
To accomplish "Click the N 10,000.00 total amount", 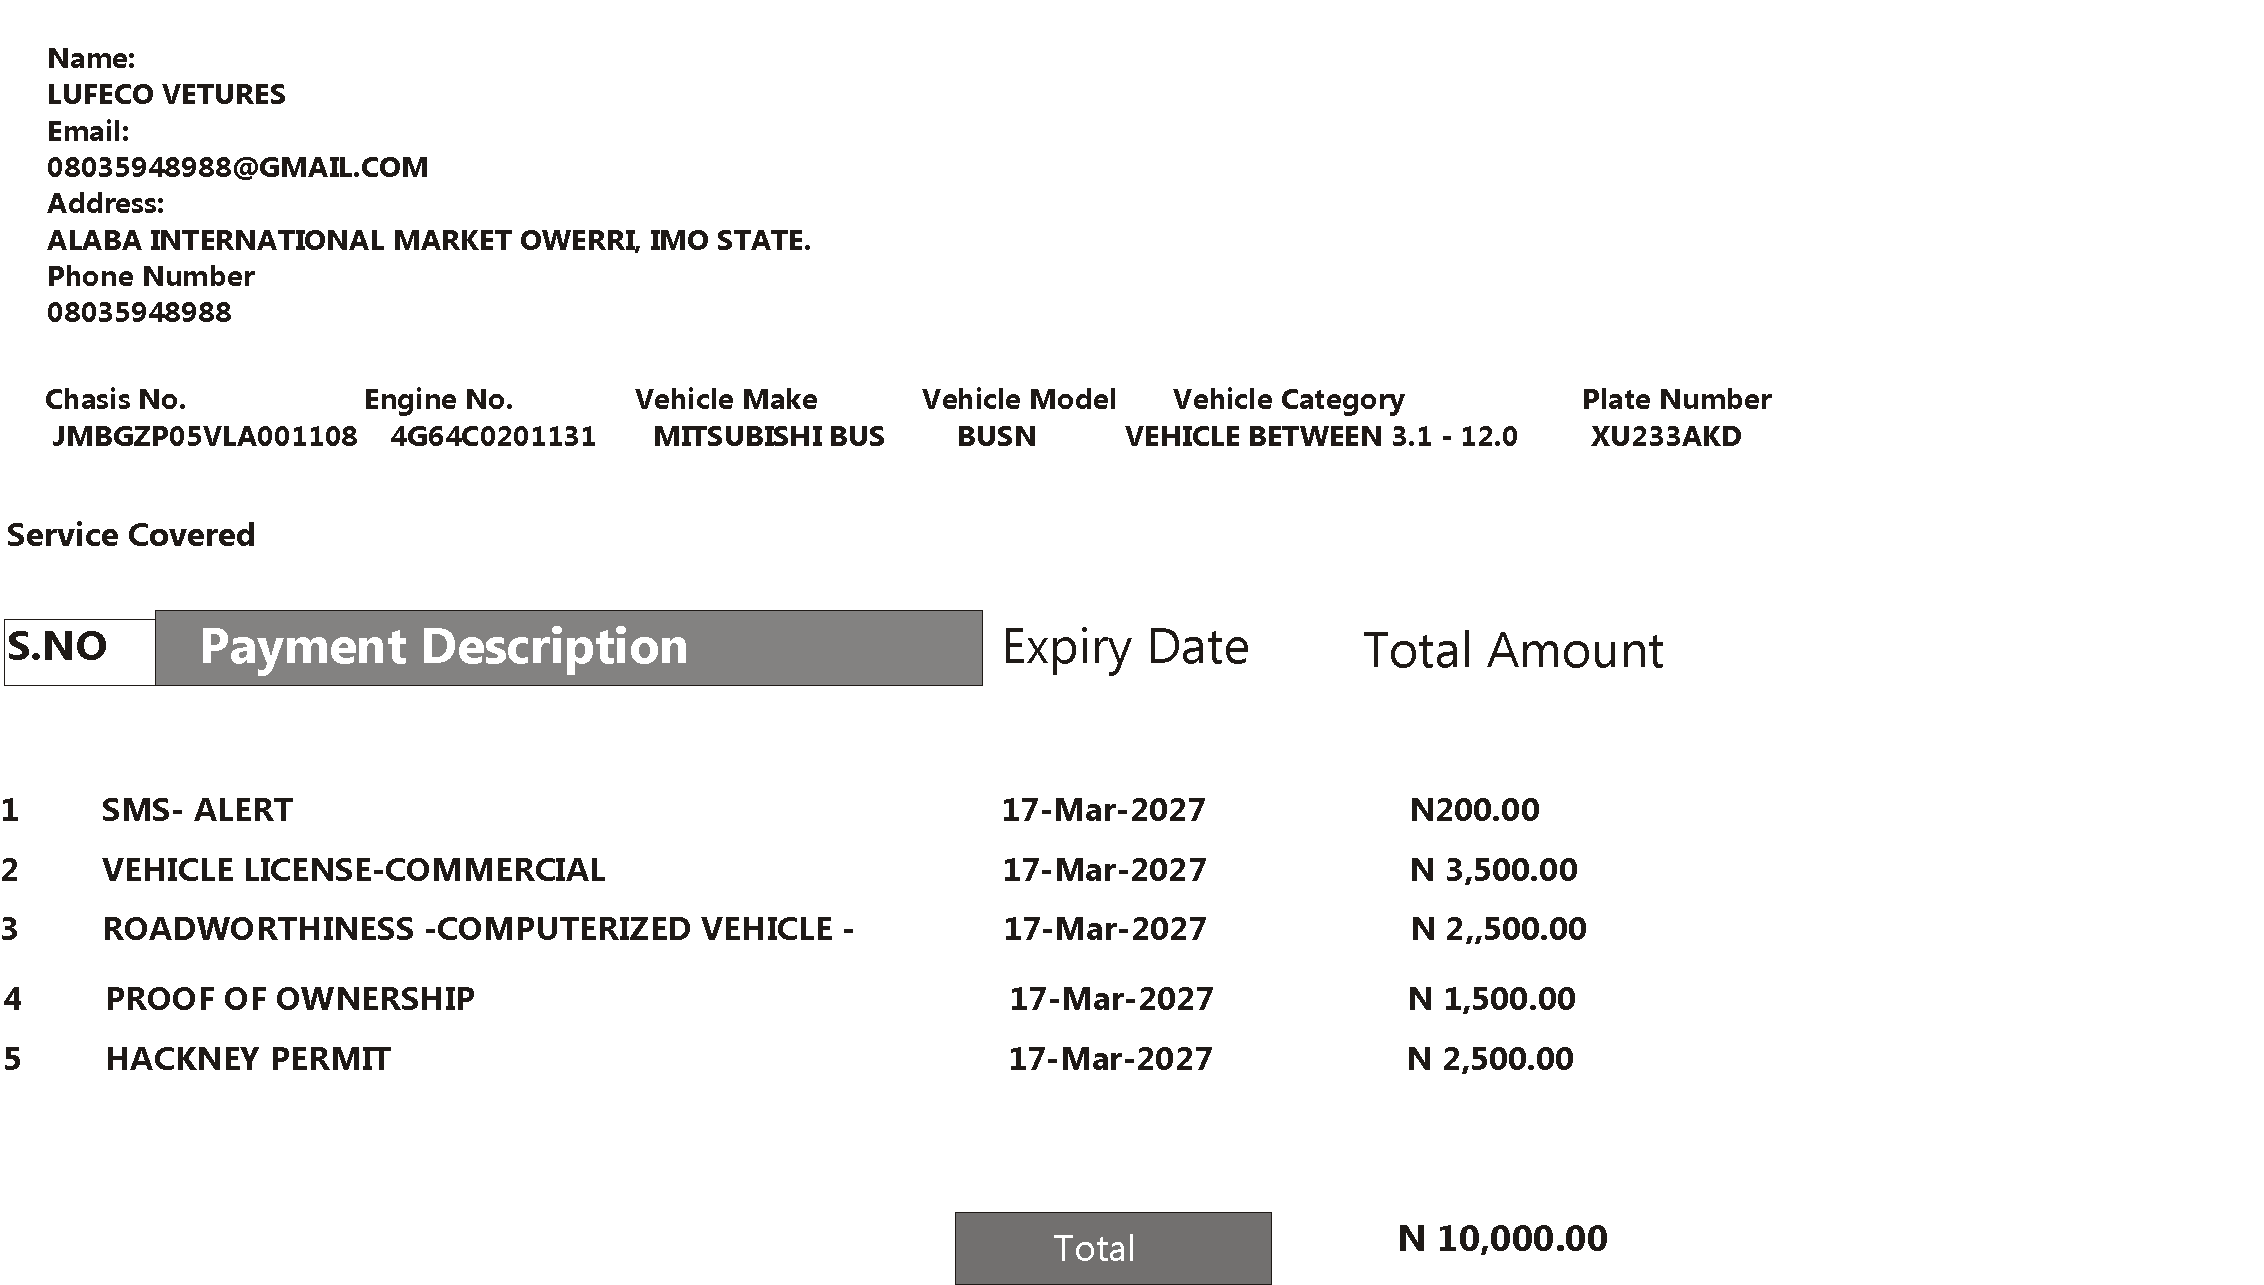I will tap(1503, 1238).
